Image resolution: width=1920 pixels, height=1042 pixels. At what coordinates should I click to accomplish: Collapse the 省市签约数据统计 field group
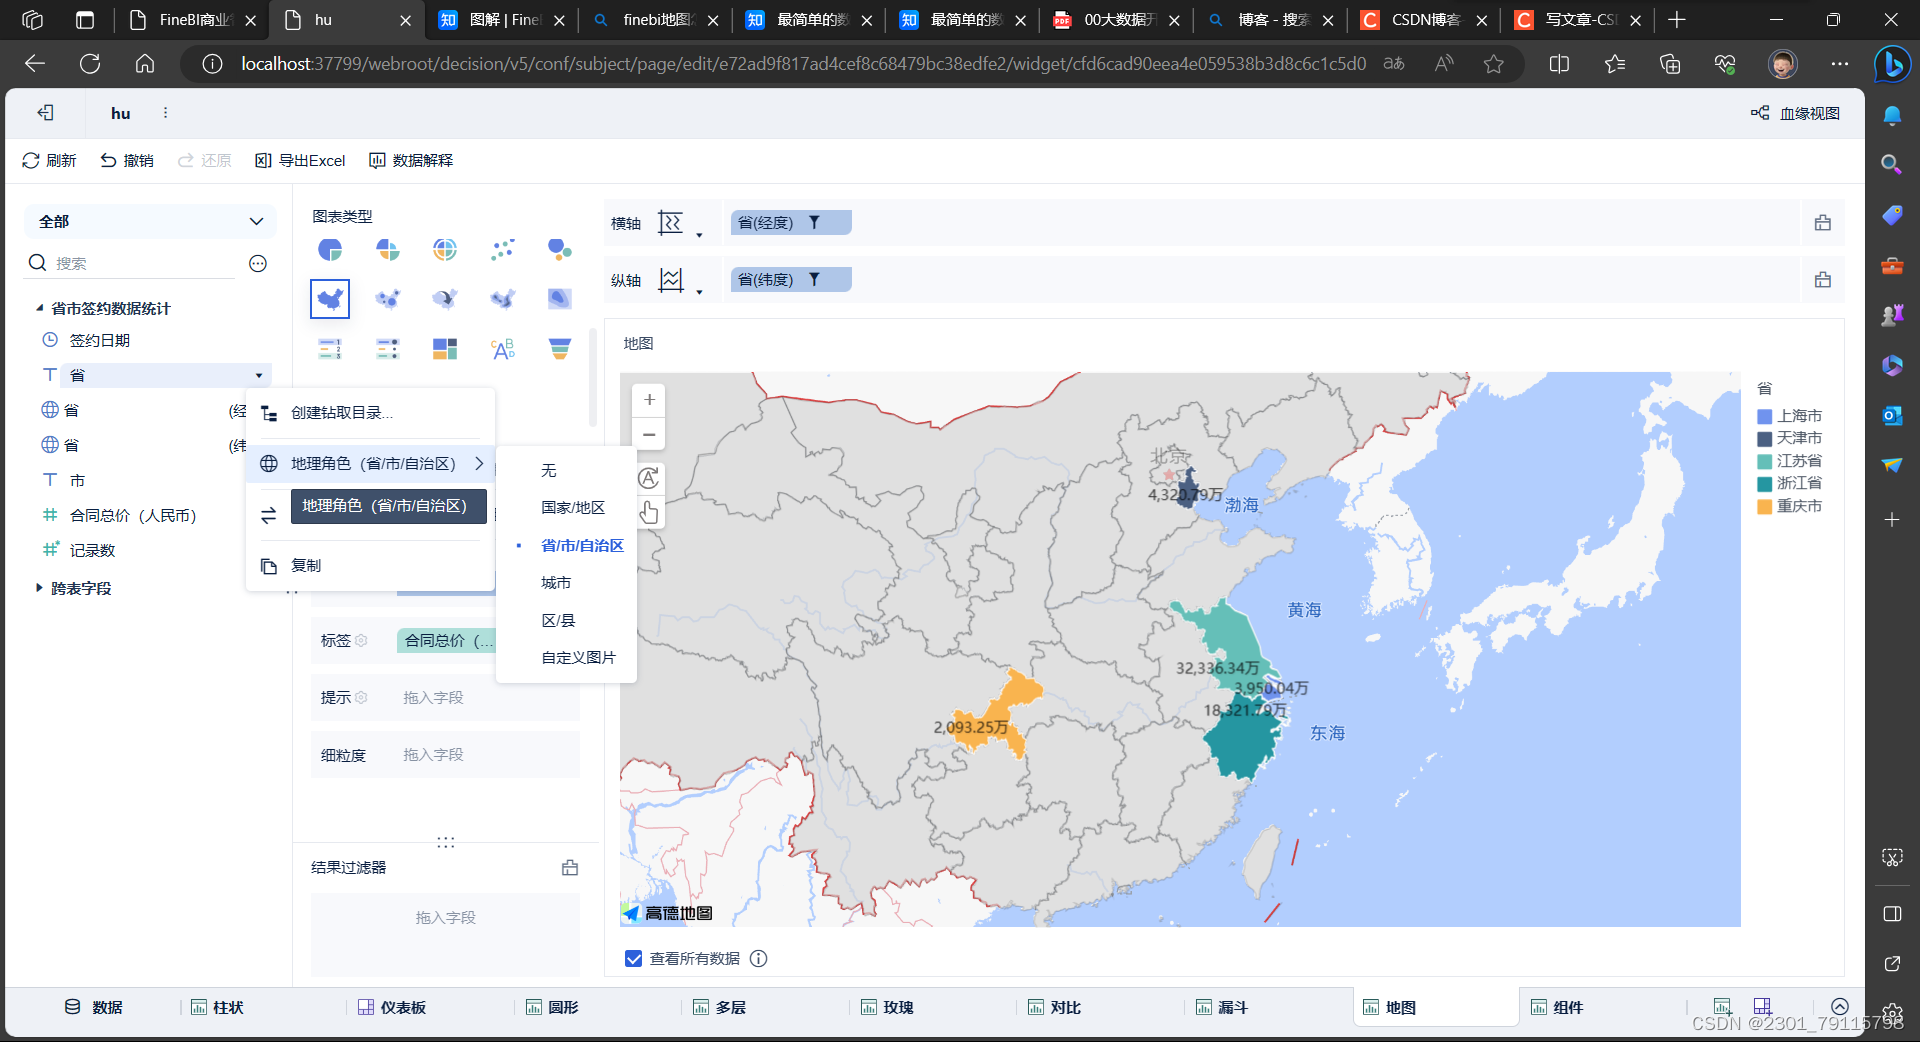tap(38, 308)
